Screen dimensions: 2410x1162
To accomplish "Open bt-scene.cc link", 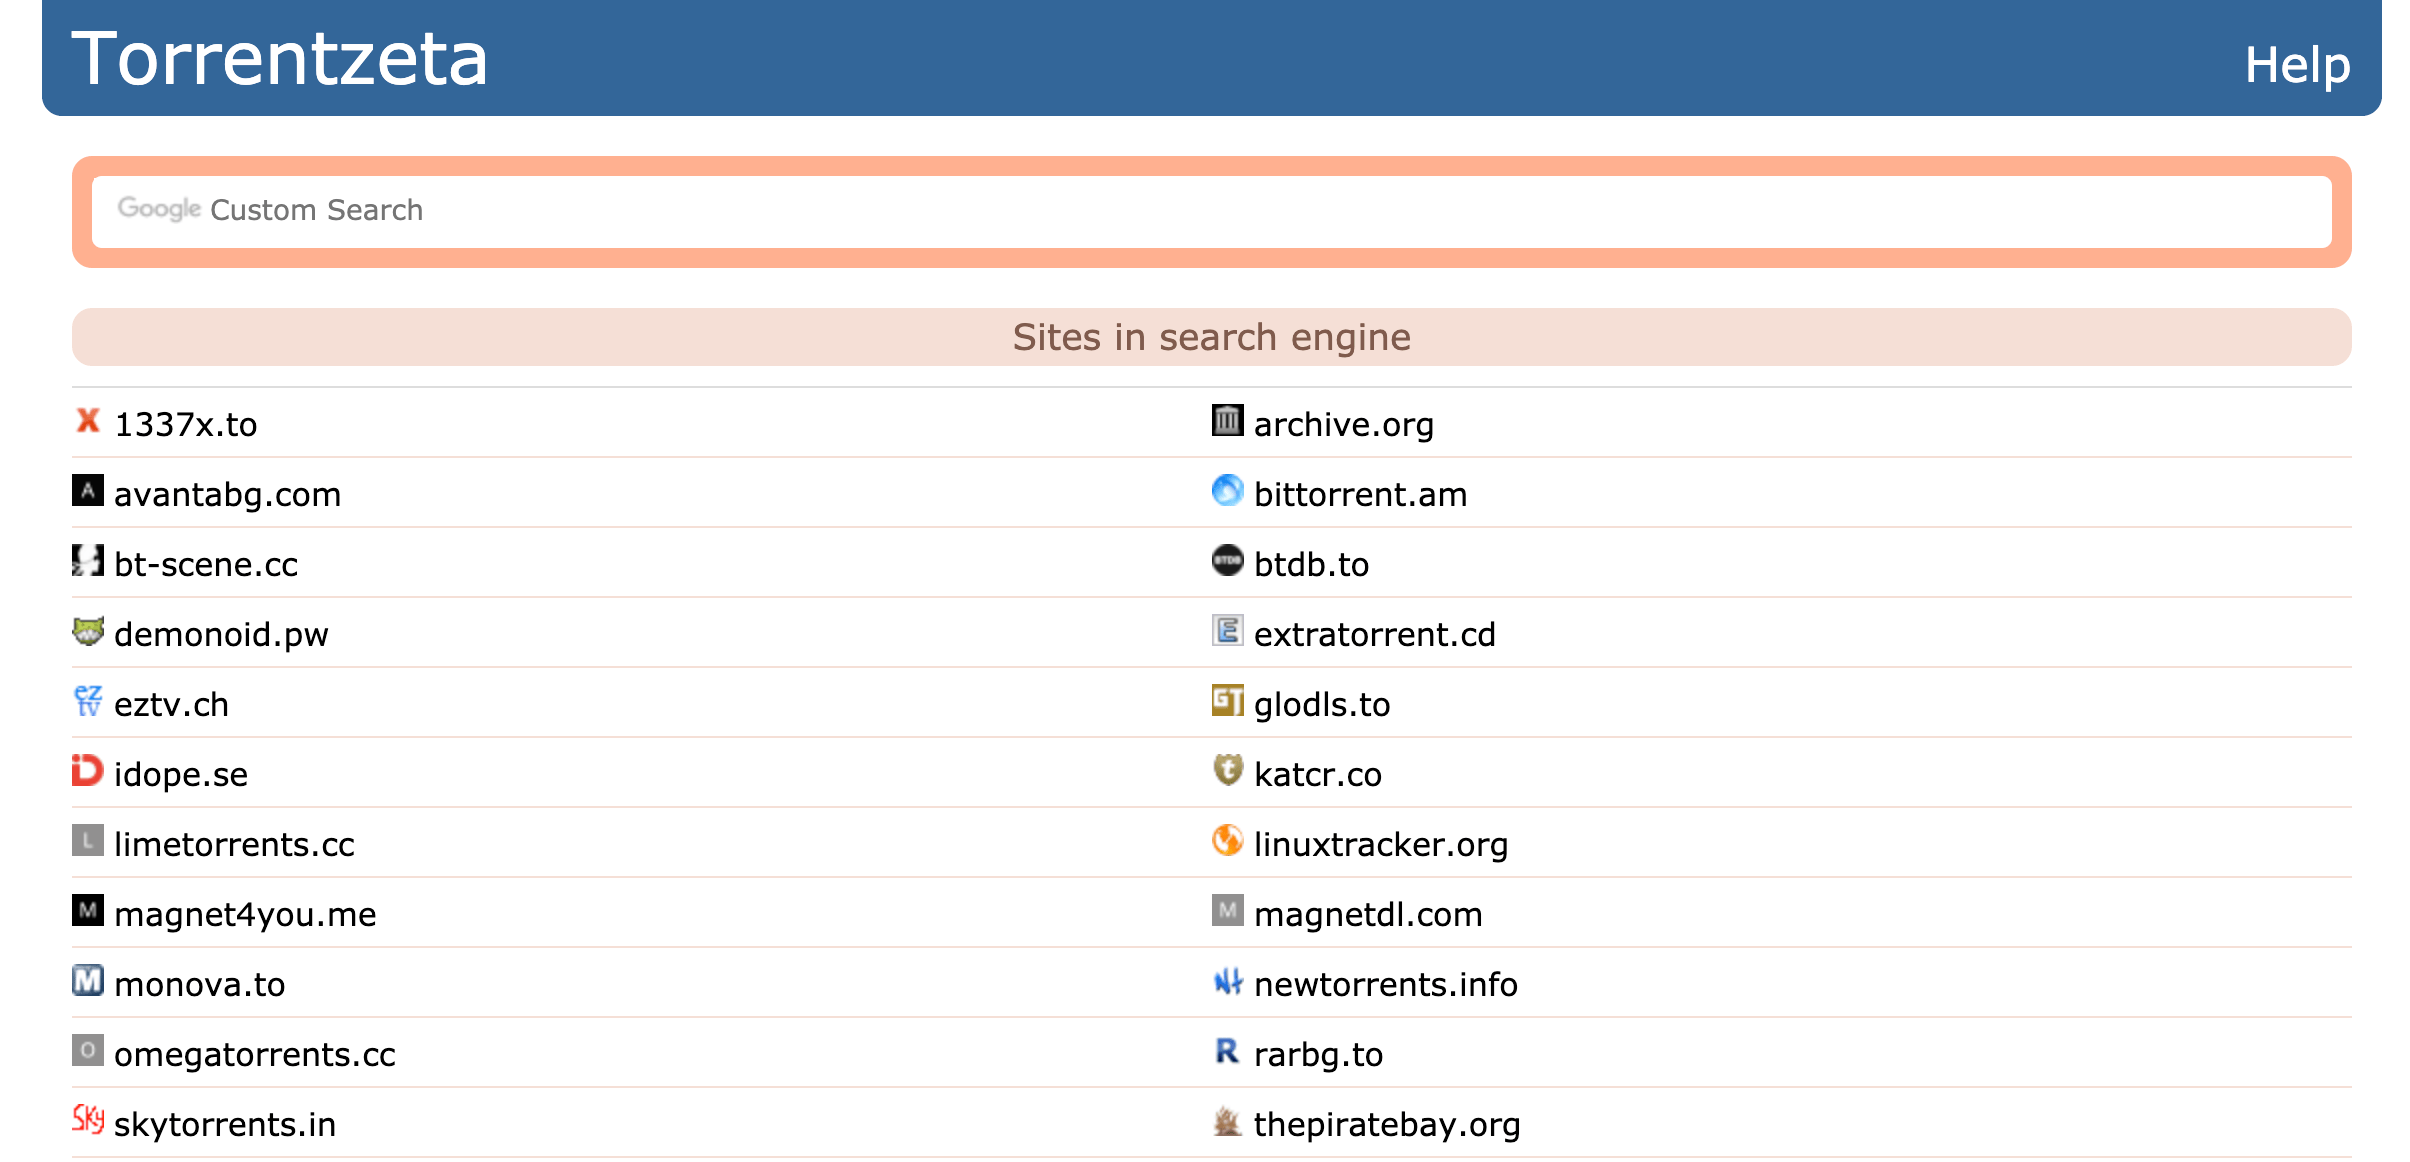I will click(x=206, y=564).
